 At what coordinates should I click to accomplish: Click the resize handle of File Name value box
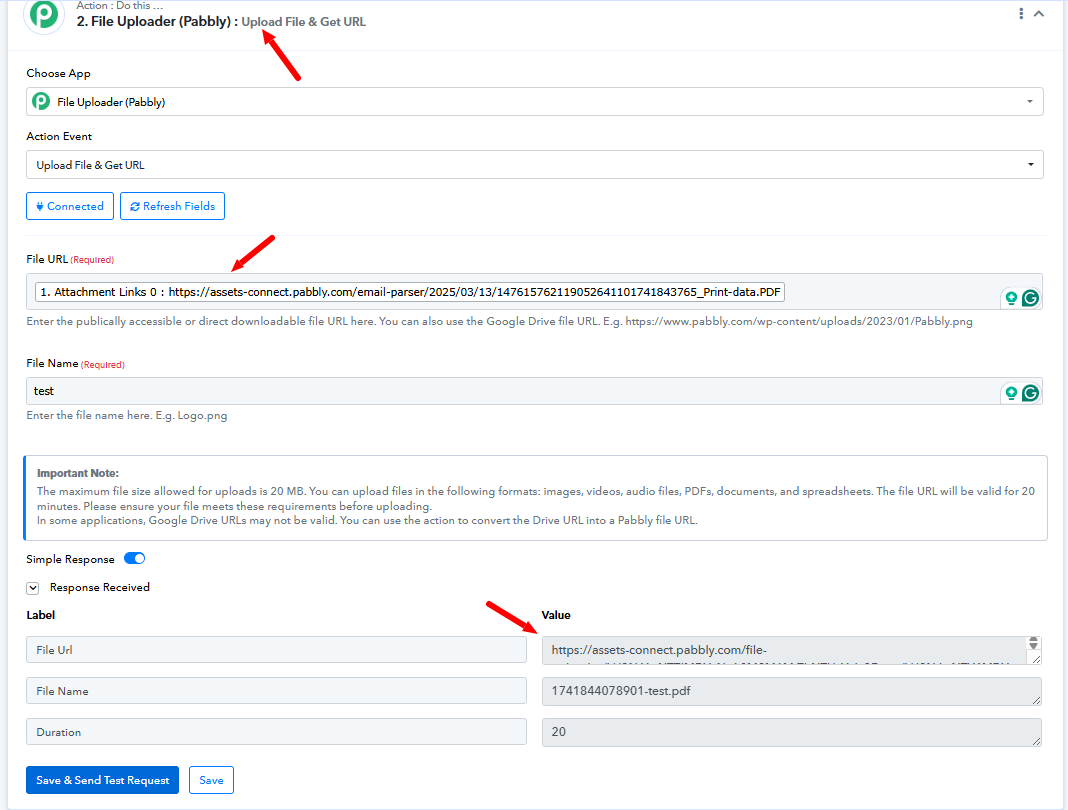click(x=1036, y=700)
